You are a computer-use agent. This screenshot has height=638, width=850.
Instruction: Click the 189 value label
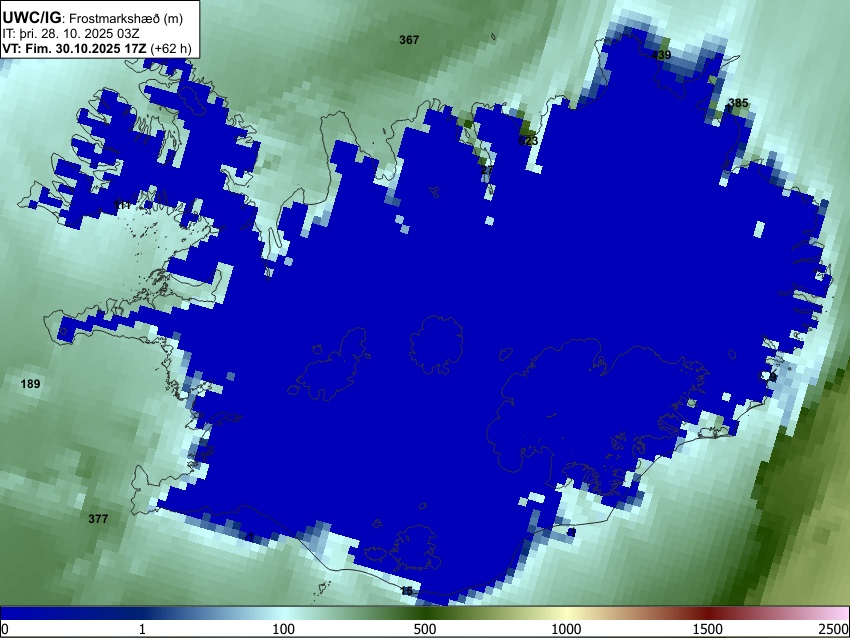[x=30, y=384]
